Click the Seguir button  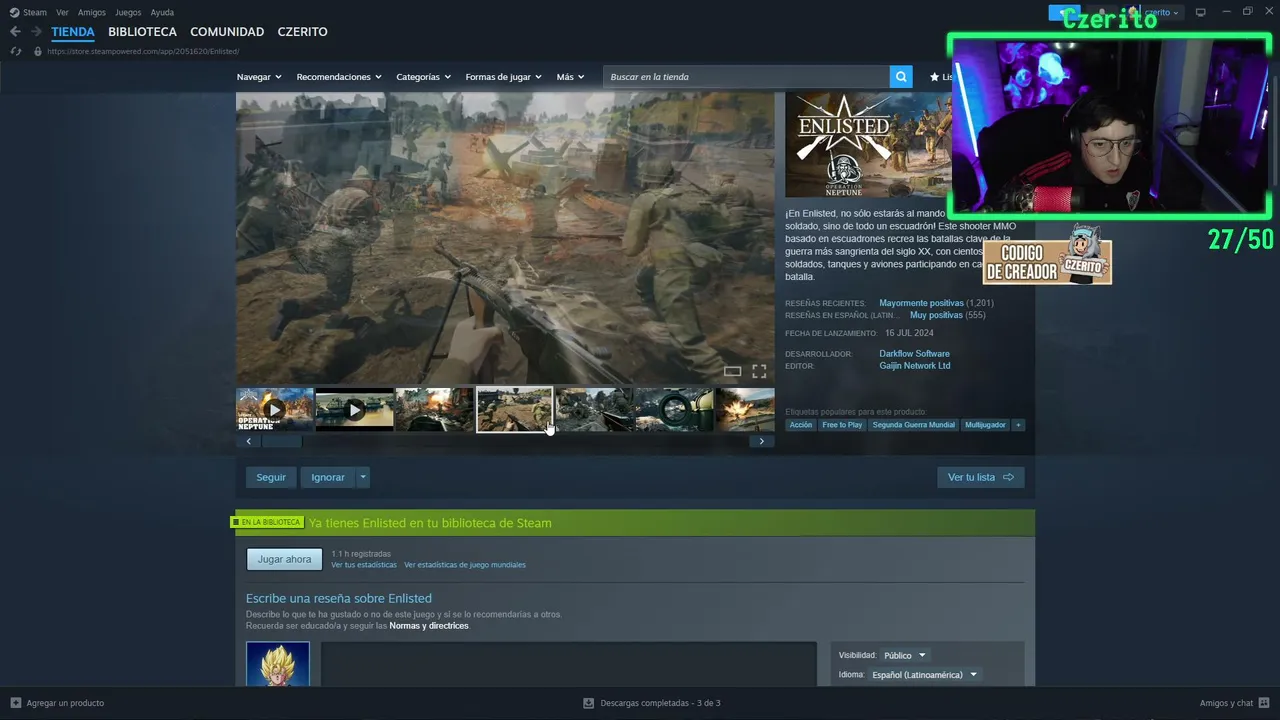271,477
